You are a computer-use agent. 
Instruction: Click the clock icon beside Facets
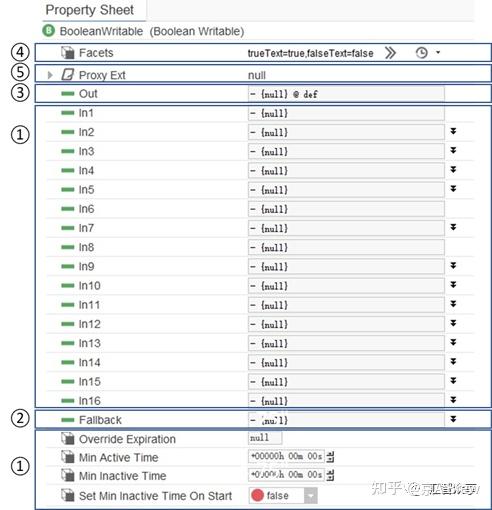(421, 53)
